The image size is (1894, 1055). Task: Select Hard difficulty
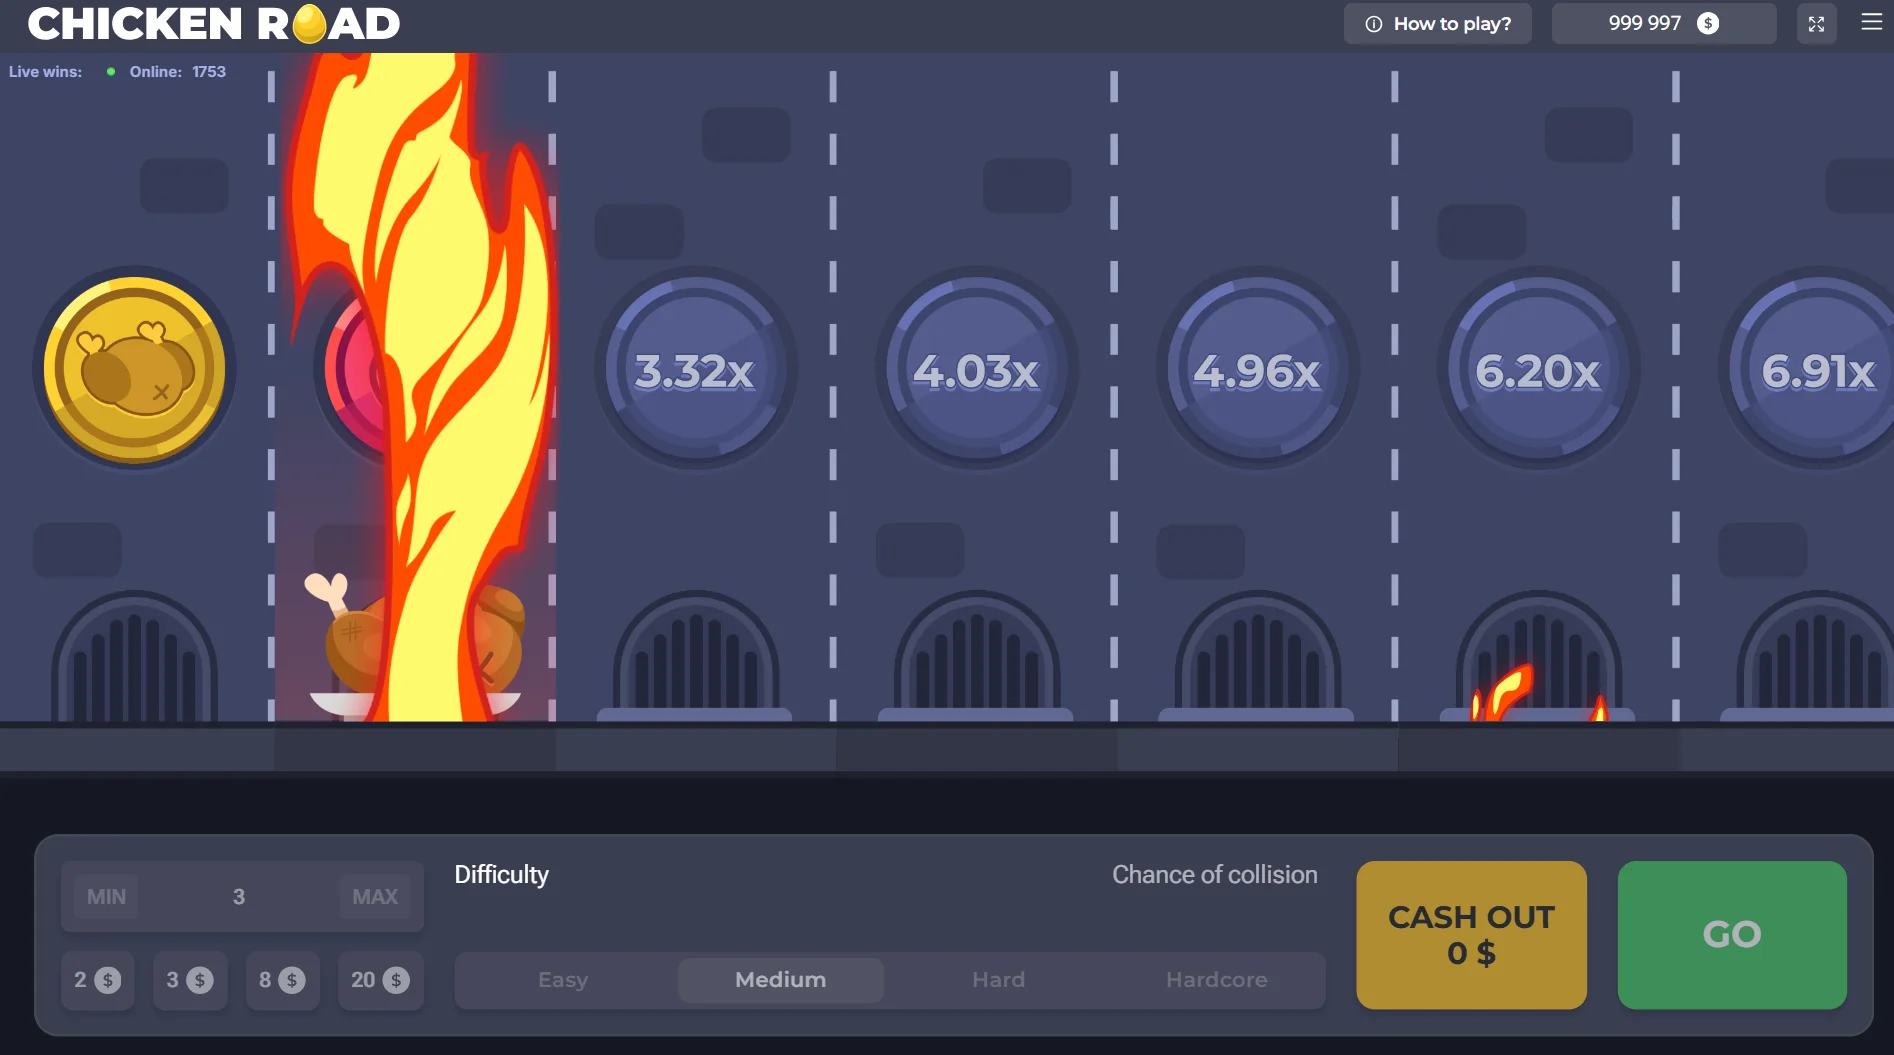tap(998, 980)
